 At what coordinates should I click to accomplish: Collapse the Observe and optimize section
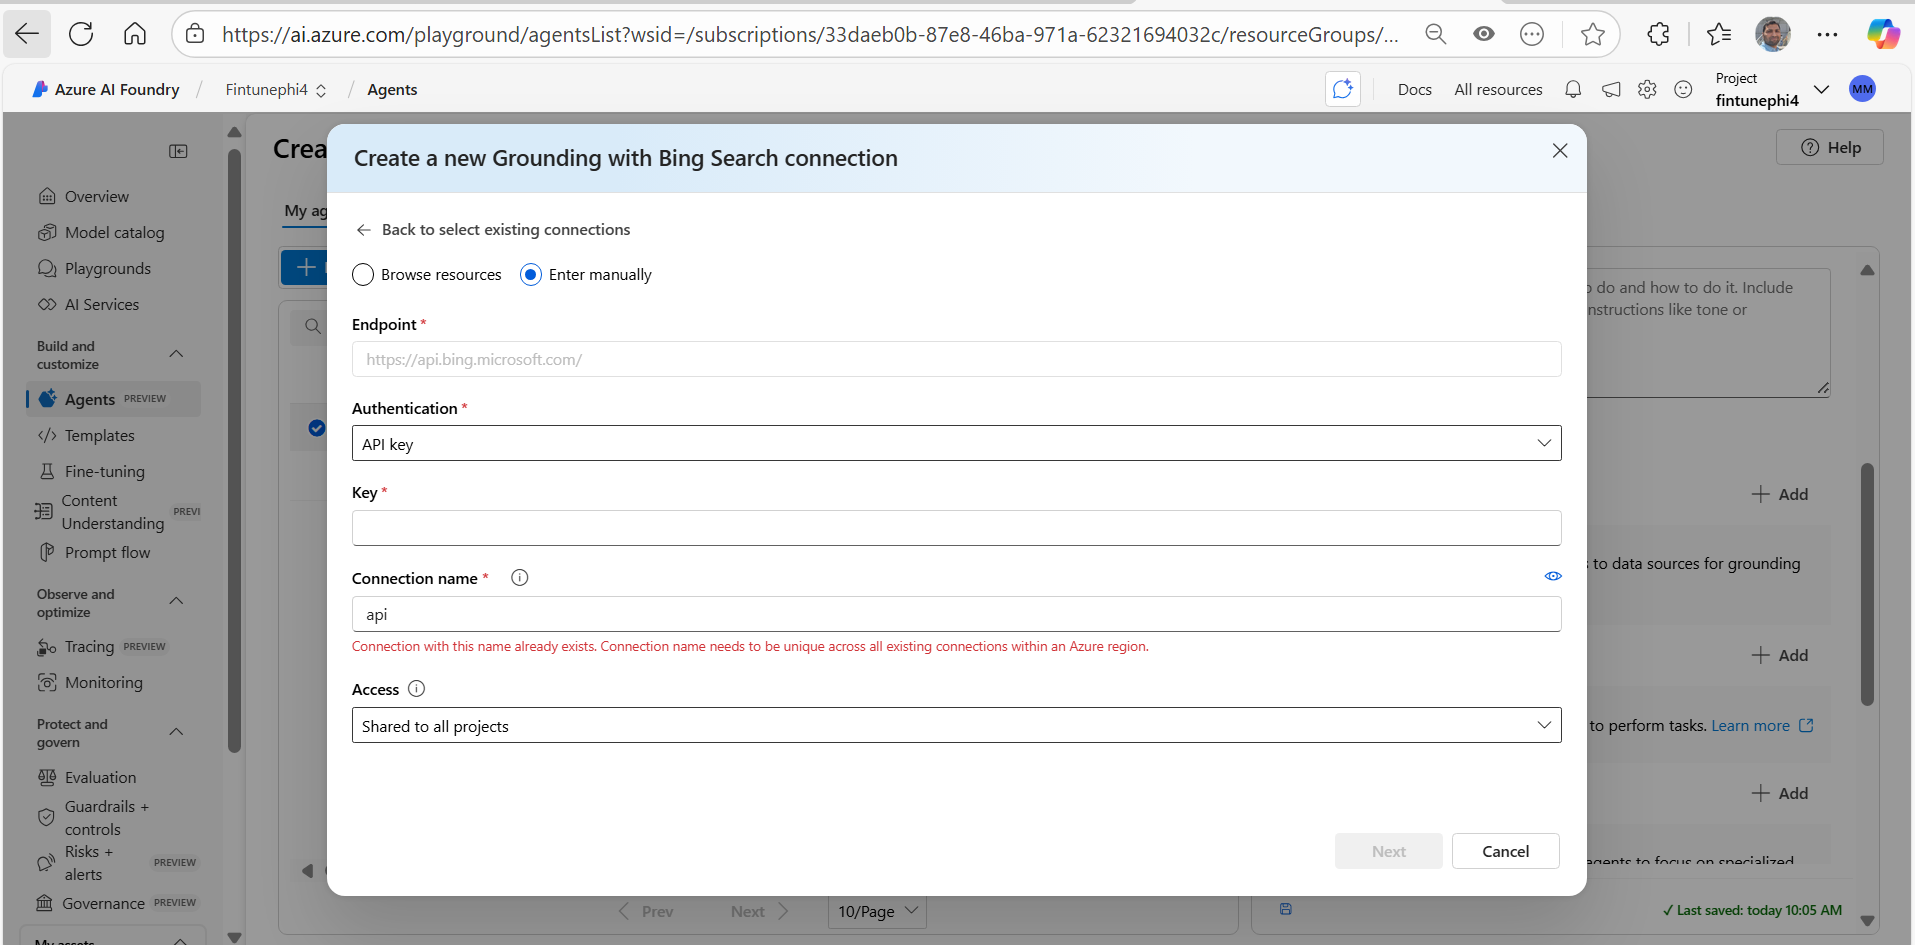coord(176,601)
